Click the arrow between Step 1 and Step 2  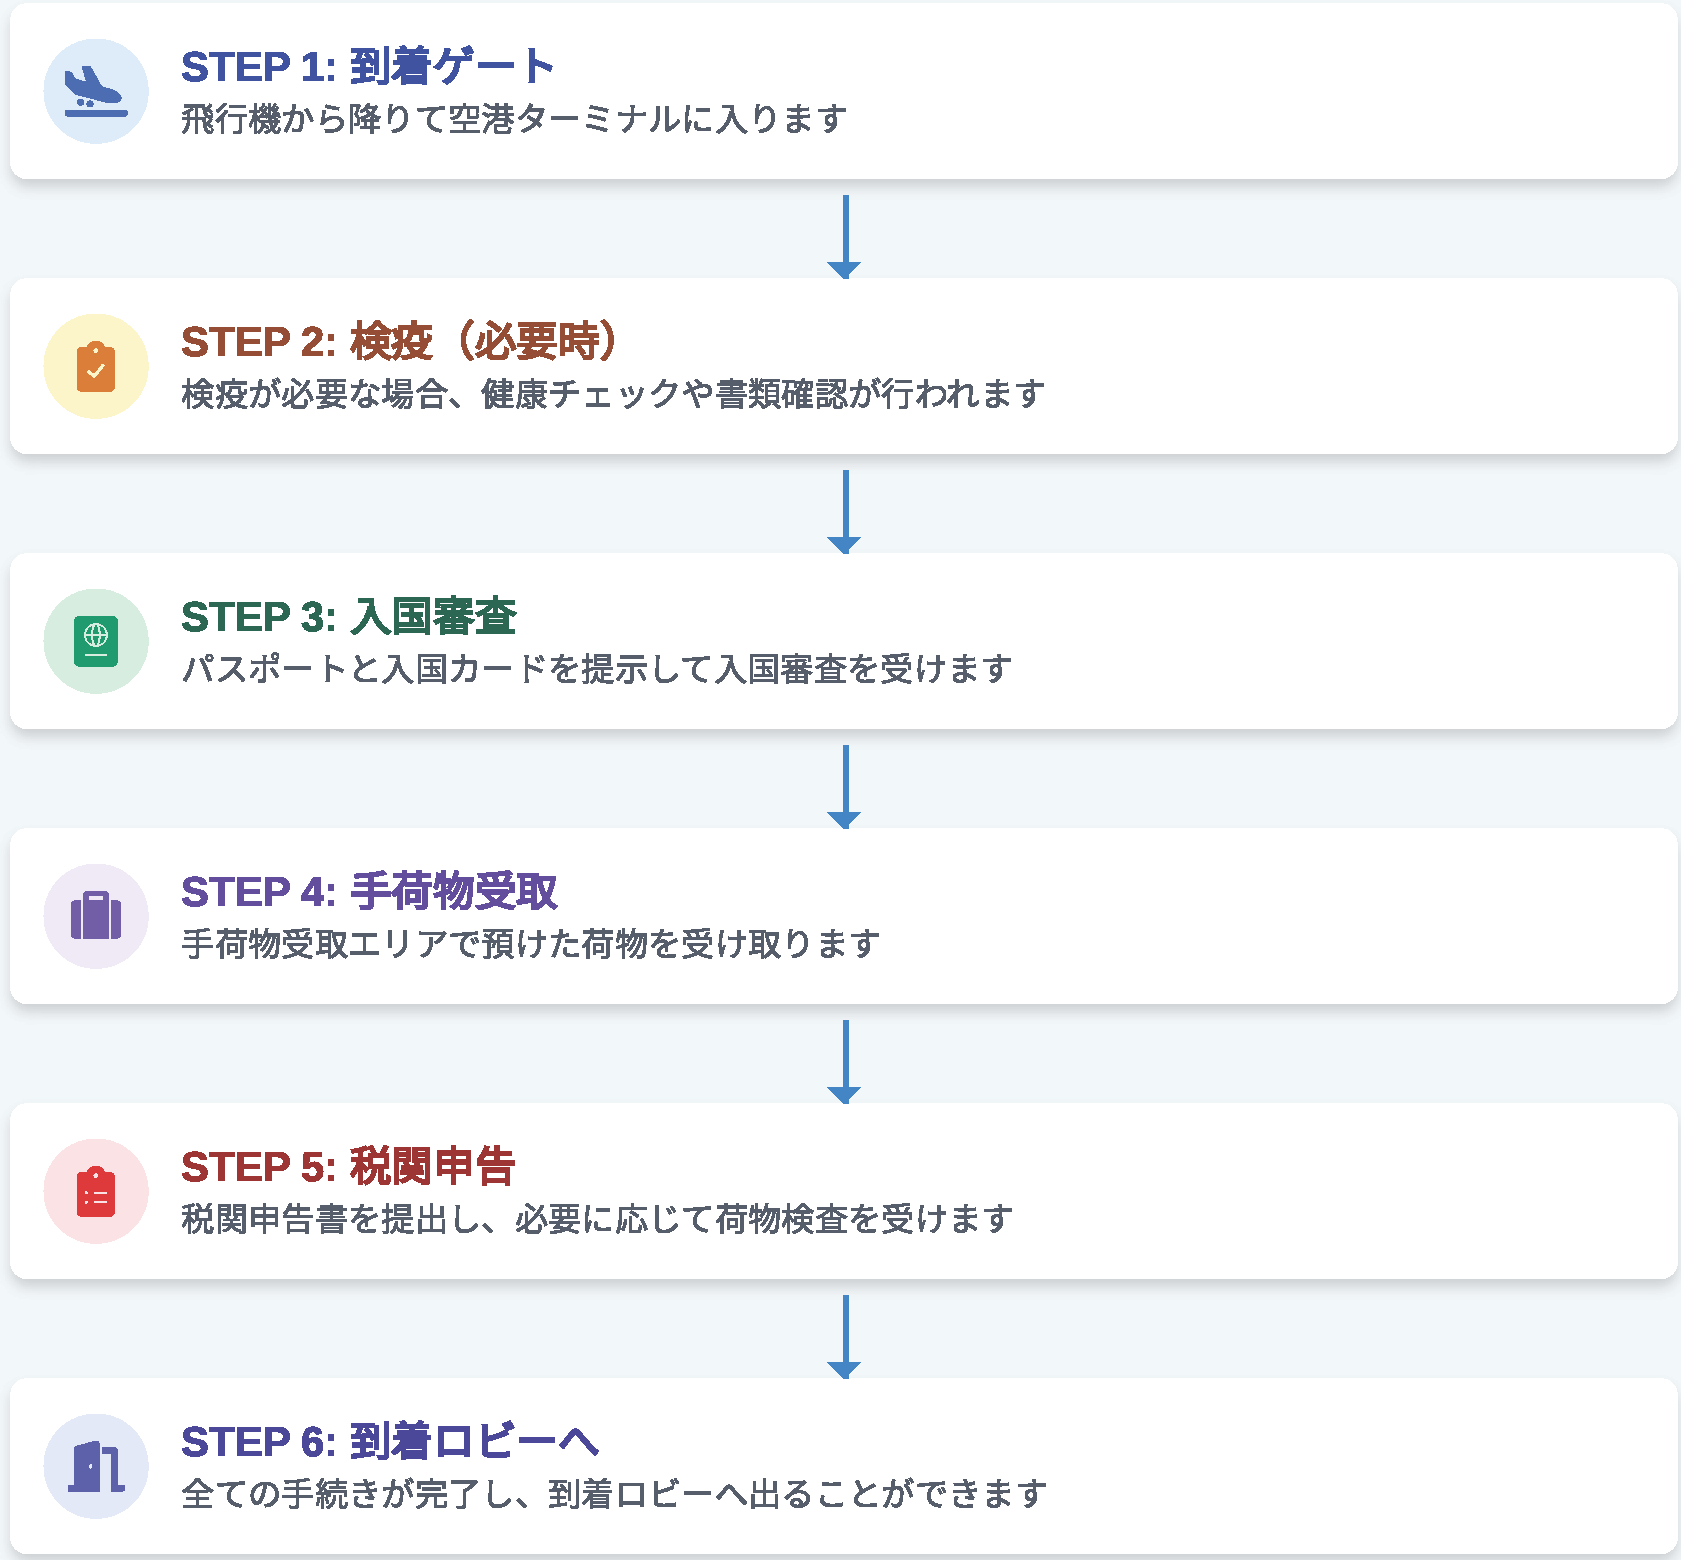845,237
